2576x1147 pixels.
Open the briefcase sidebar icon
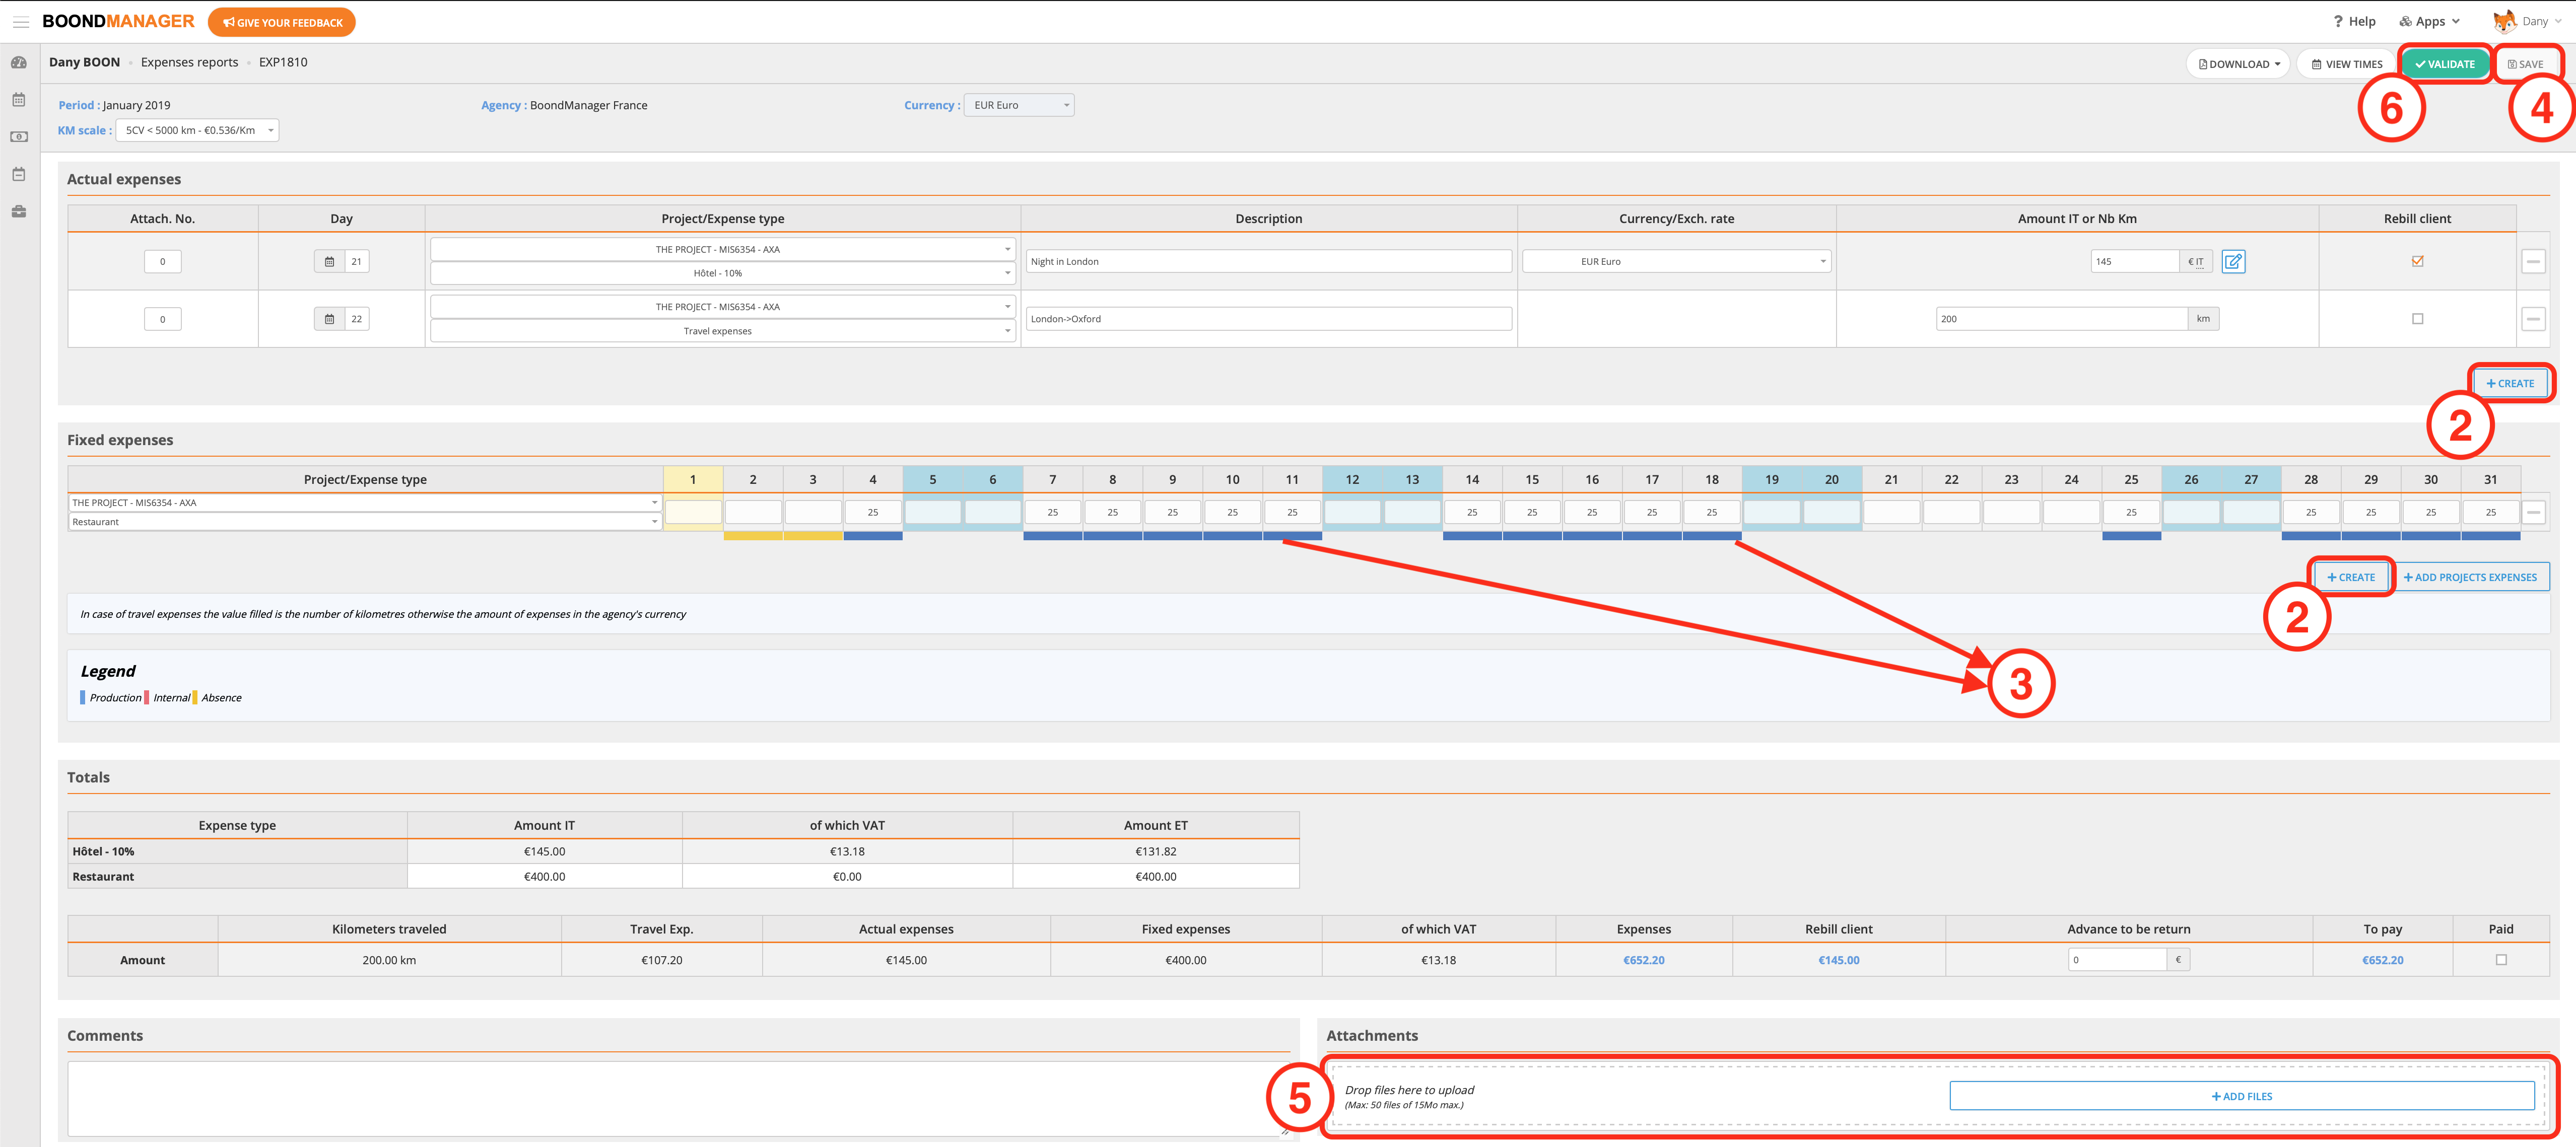(19, 211)
